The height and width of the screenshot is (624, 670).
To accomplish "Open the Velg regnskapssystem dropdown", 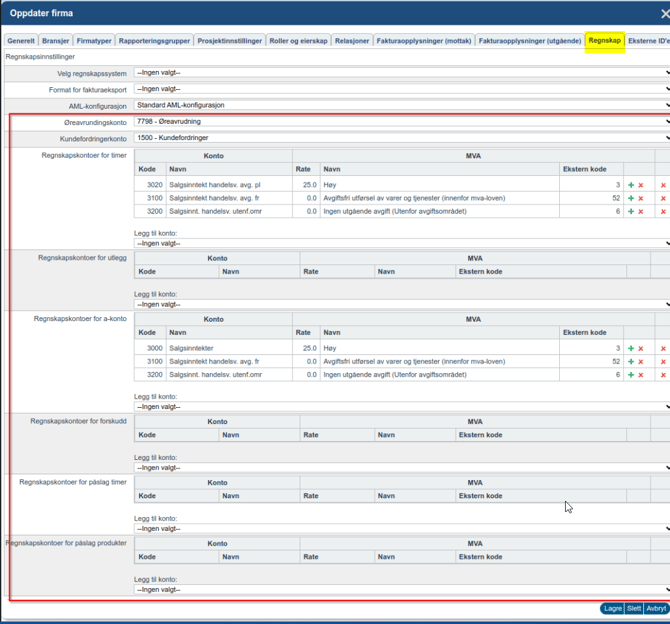I will coord(400,73).
